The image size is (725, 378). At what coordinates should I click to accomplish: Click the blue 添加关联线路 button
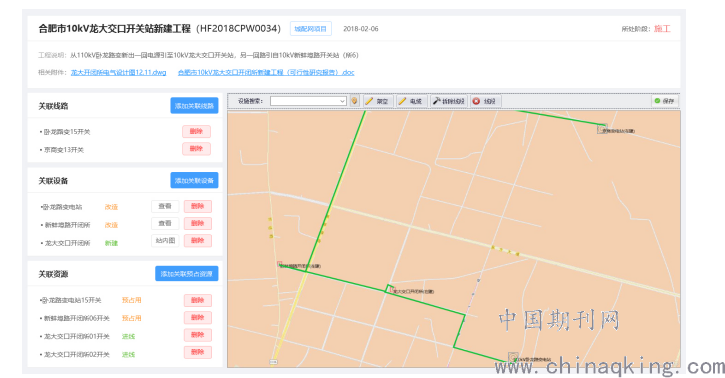click(194, 106)
